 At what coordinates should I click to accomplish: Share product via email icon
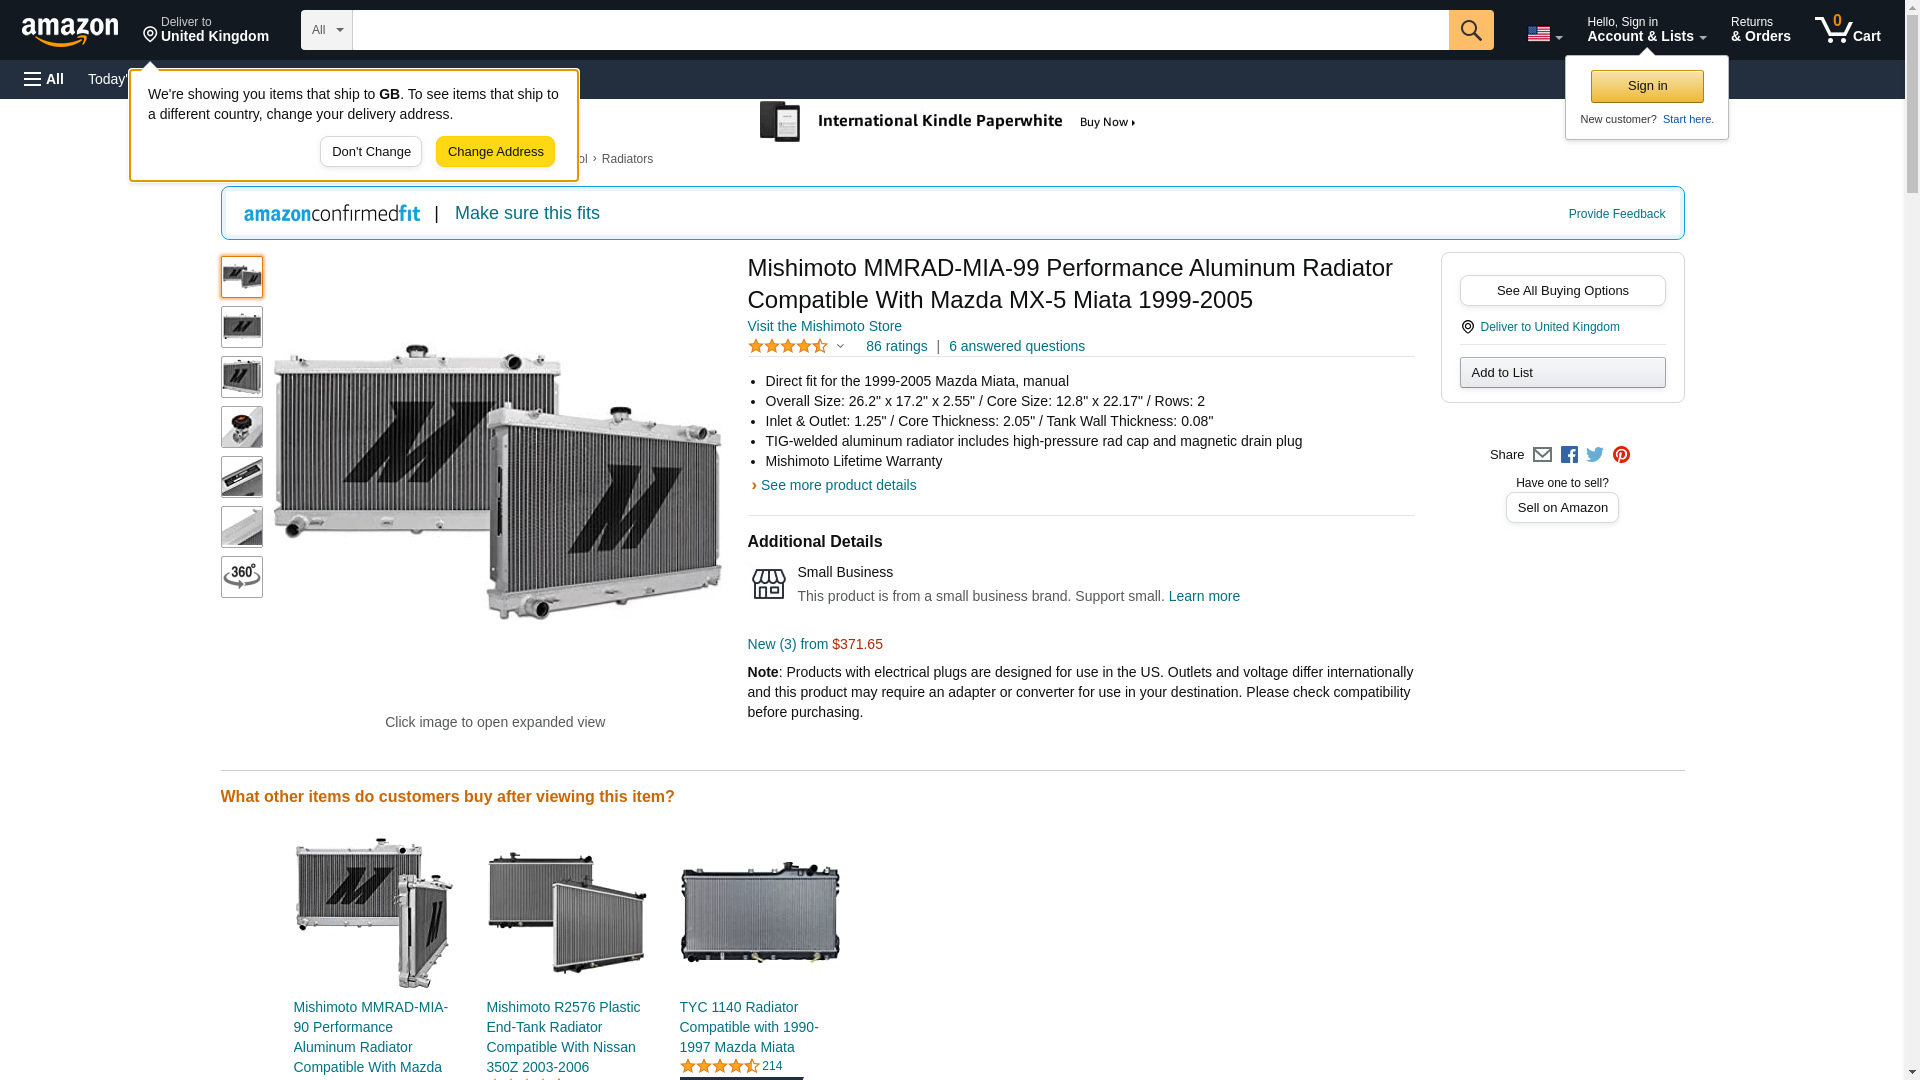pyautogui.click(x=1542, y=455)
